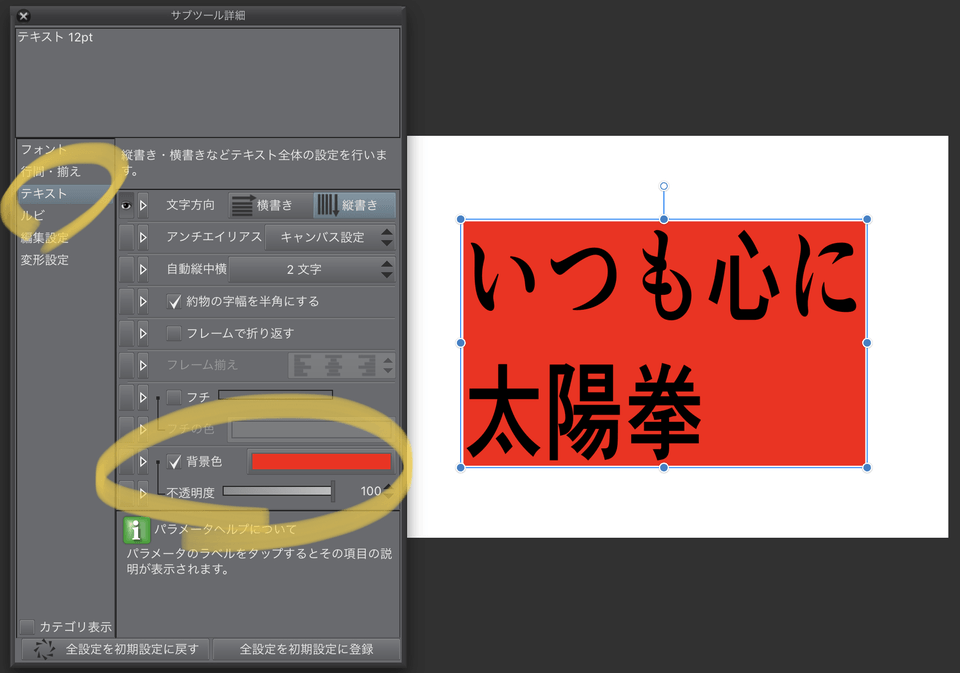Select the 行間・揃え category
Screen dimensions: 960x673
click(51, 171)
